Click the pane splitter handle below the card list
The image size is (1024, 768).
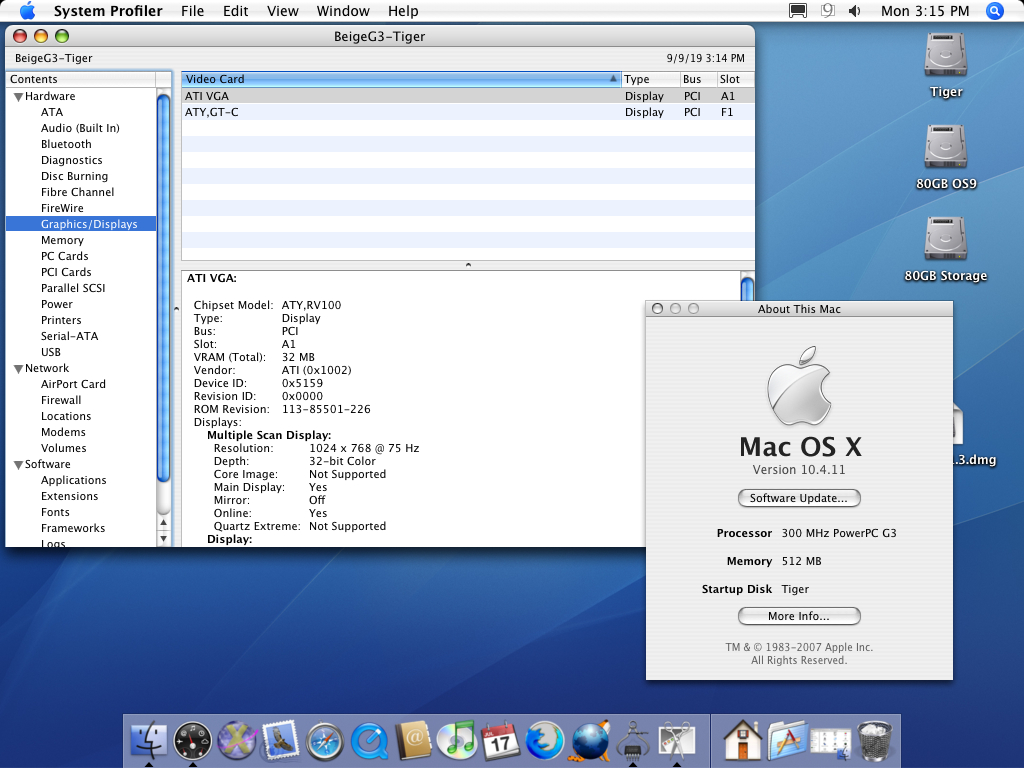pos(468,265)
